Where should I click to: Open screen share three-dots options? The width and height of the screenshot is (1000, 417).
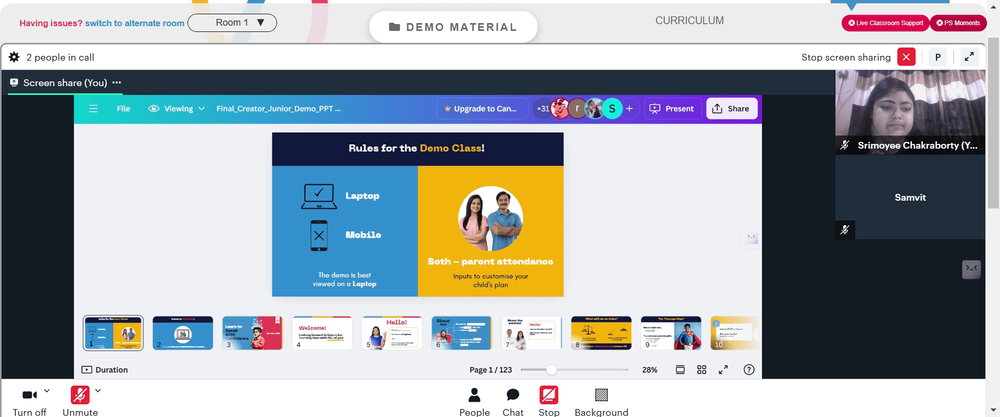[117, 83]
